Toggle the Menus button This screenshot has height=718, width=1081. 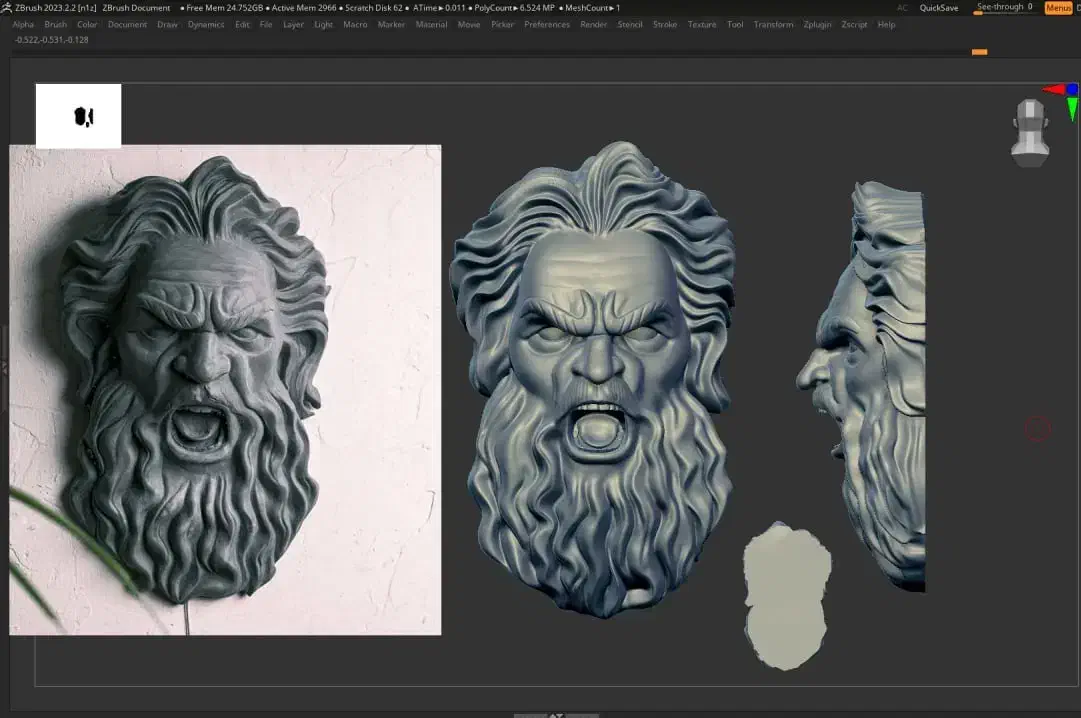1058,8
